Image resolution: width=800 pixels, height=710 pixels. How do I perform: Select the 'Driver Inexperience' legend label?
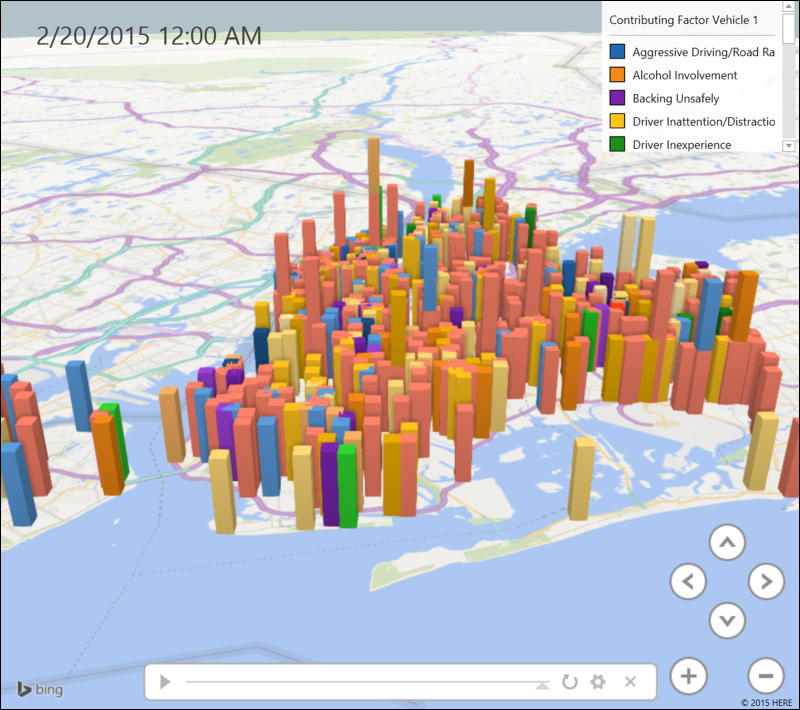click(682, 145)
